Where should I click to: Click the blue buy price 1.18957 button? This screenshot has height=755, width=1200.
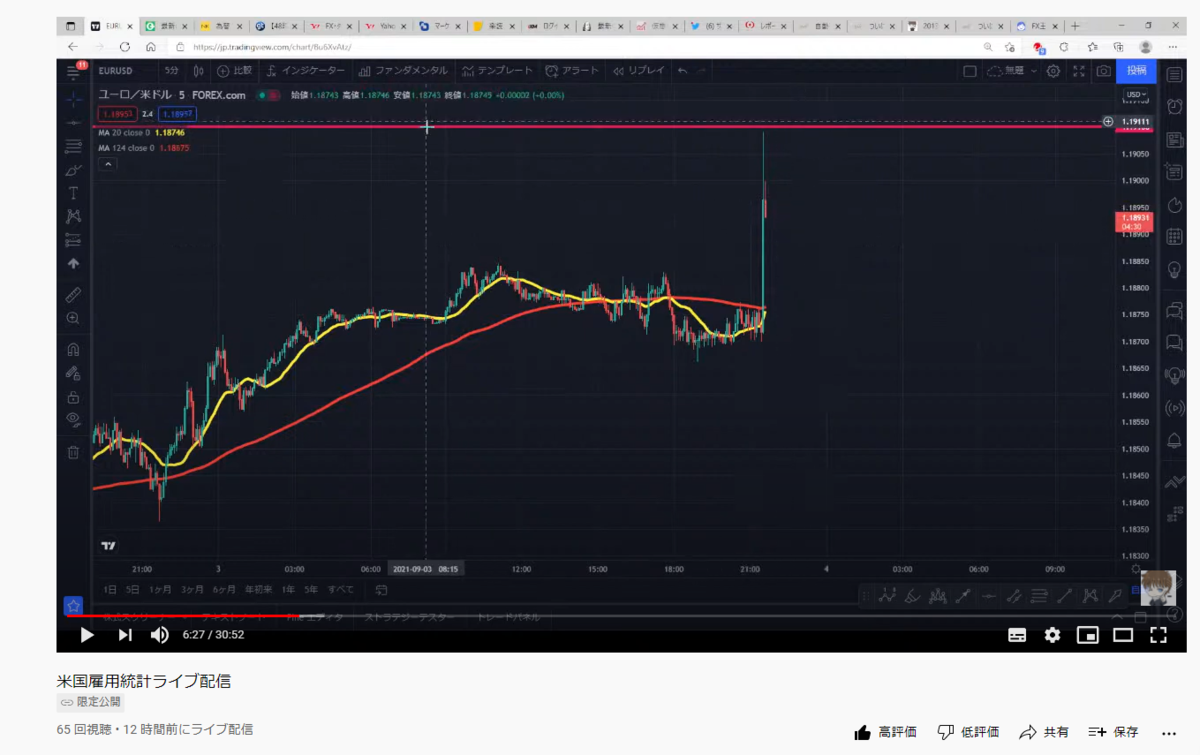click(x=177, y=114)
